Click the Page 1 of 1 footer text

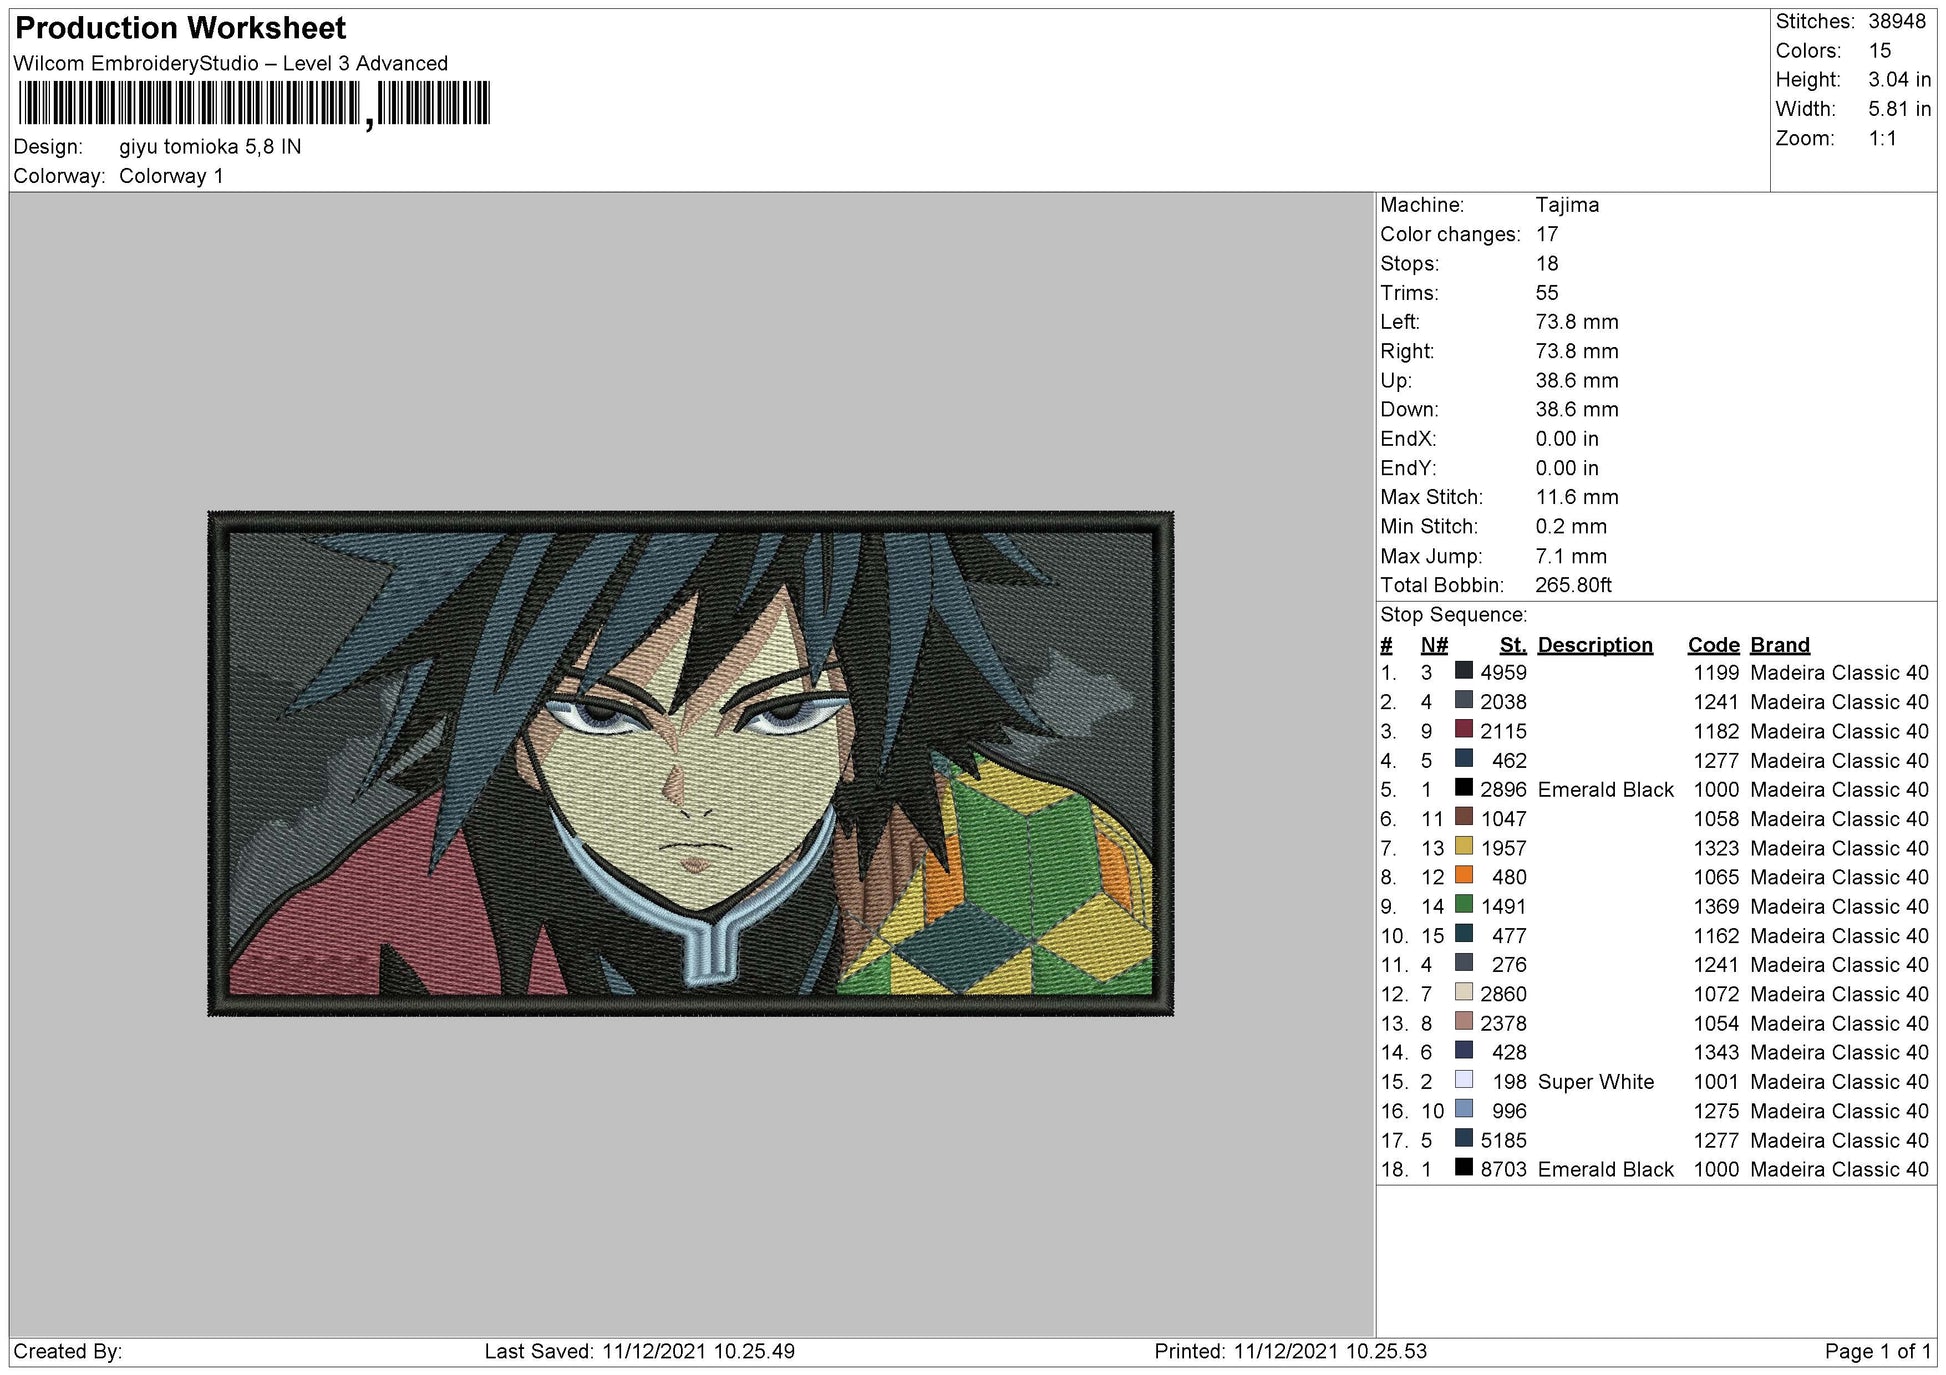tap(1877, 1352)
